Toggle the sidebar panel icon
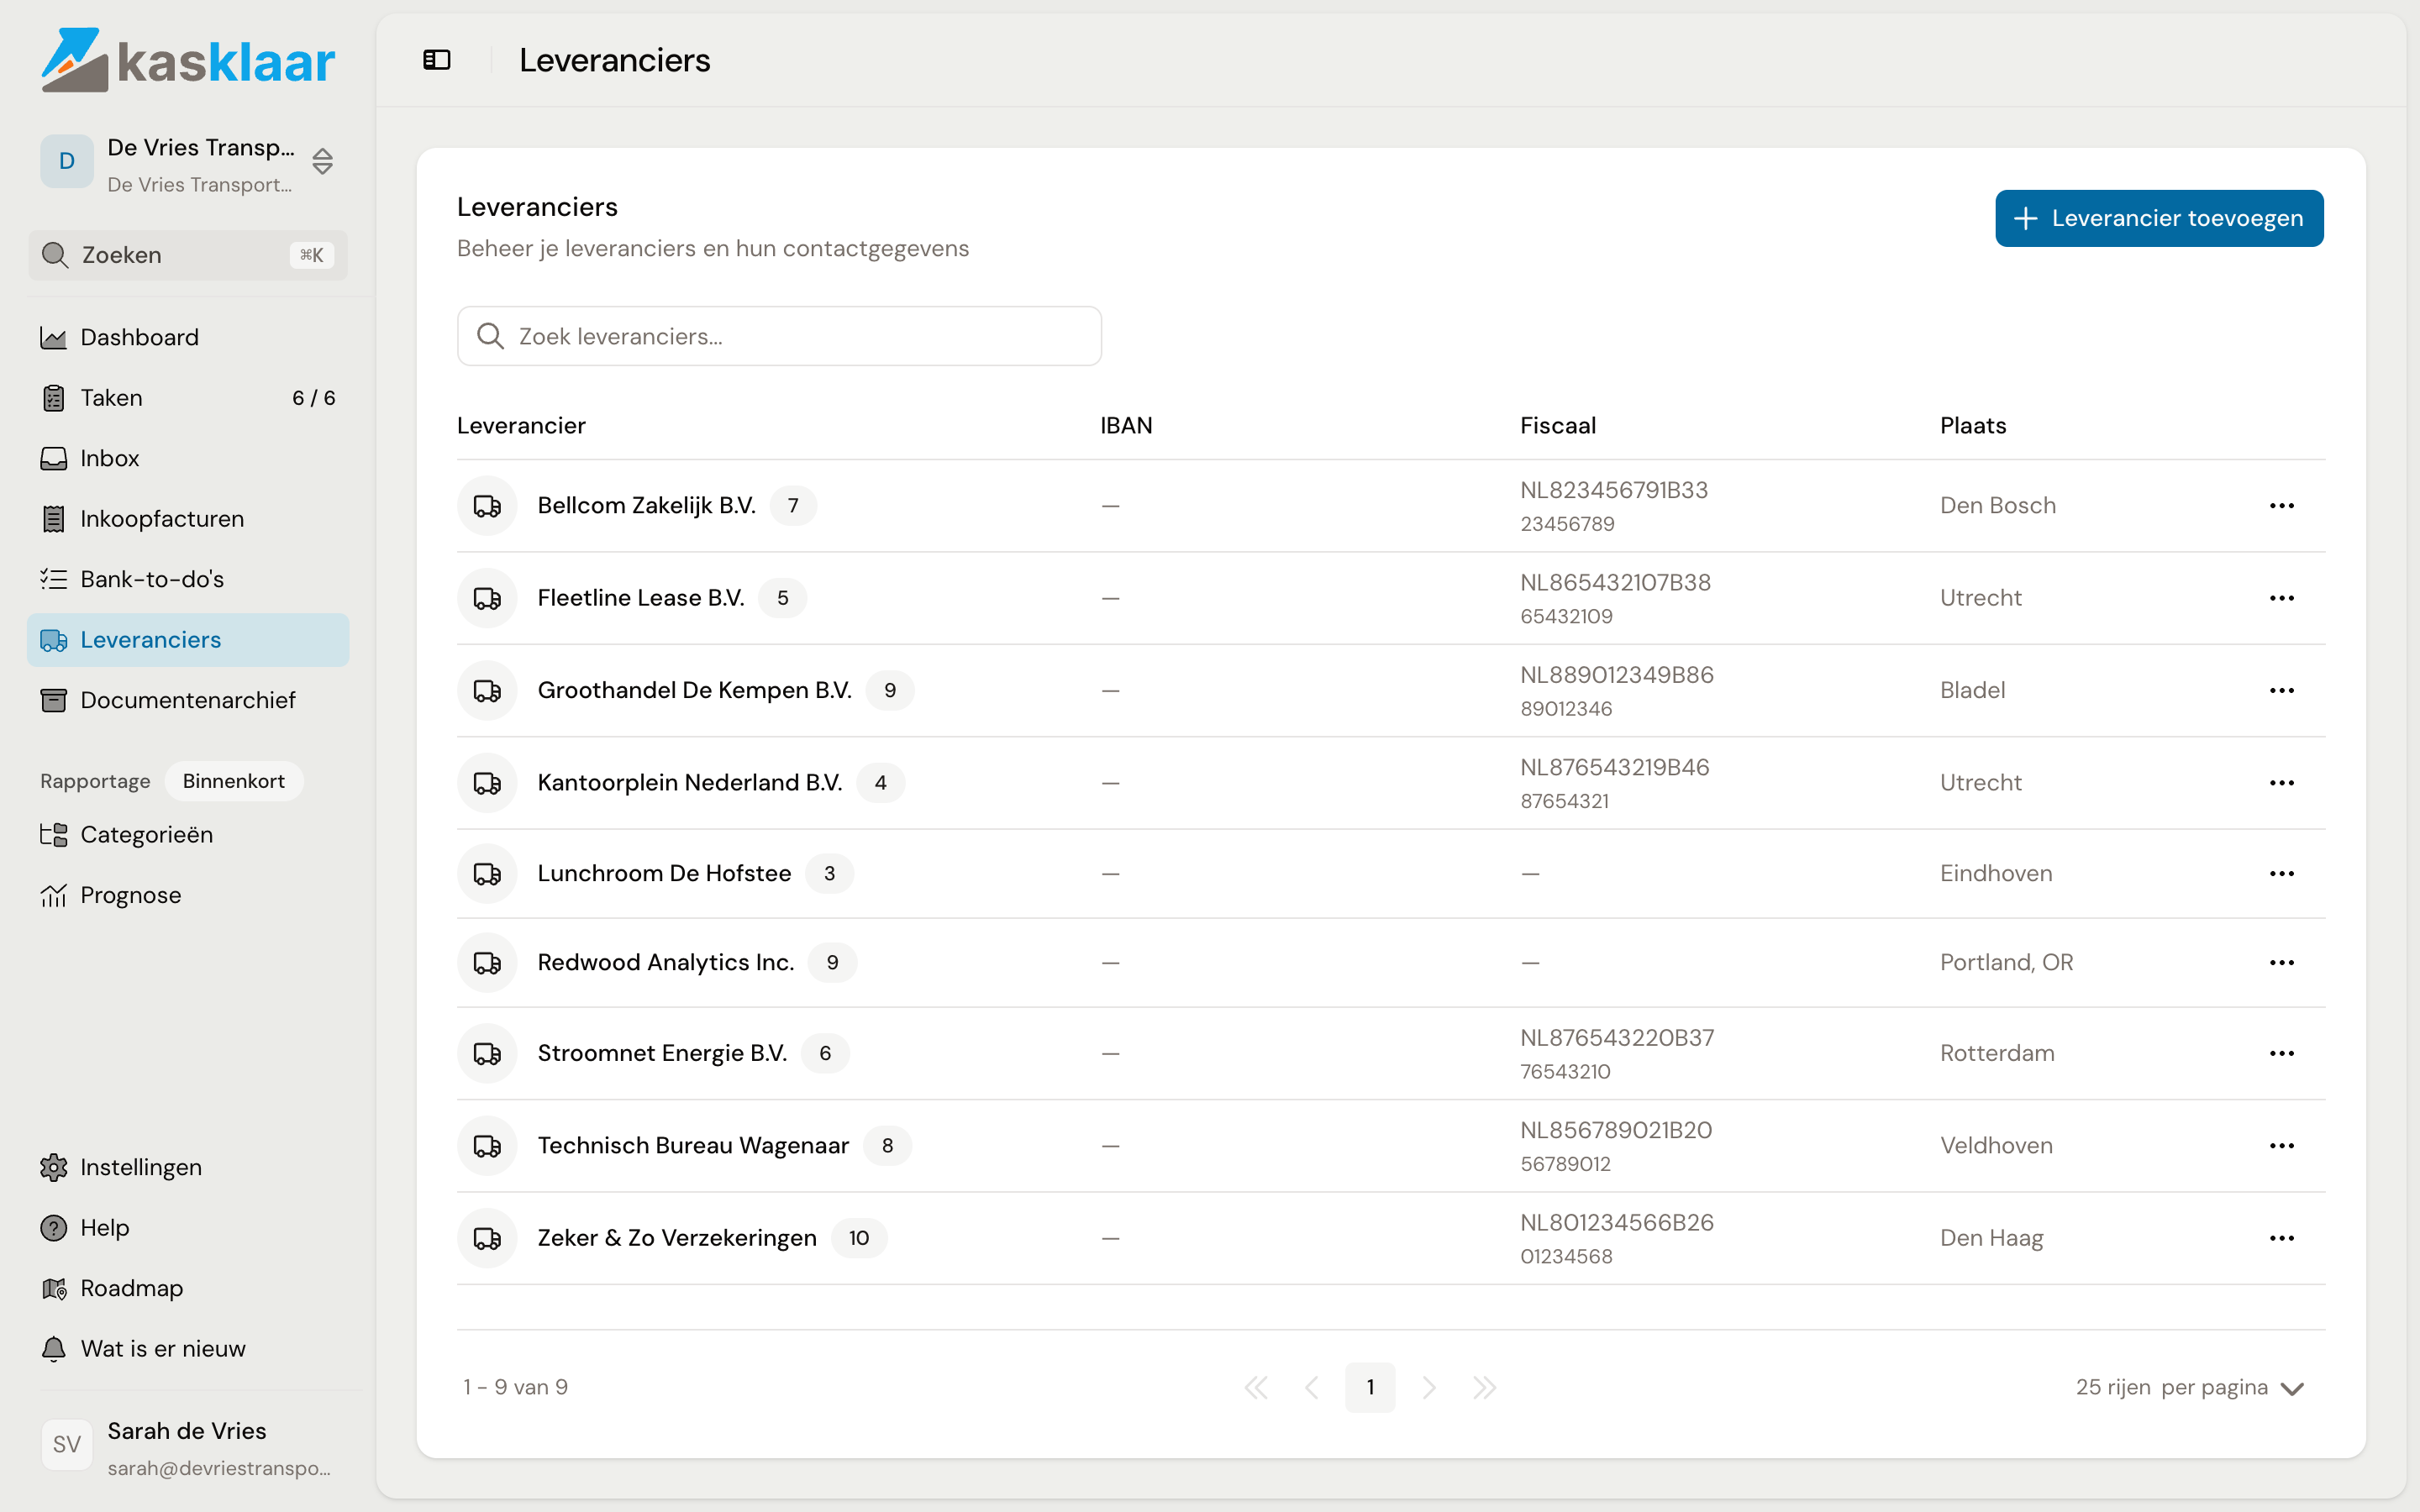Screen dimensions: 2420x1512 pos(437,60)
